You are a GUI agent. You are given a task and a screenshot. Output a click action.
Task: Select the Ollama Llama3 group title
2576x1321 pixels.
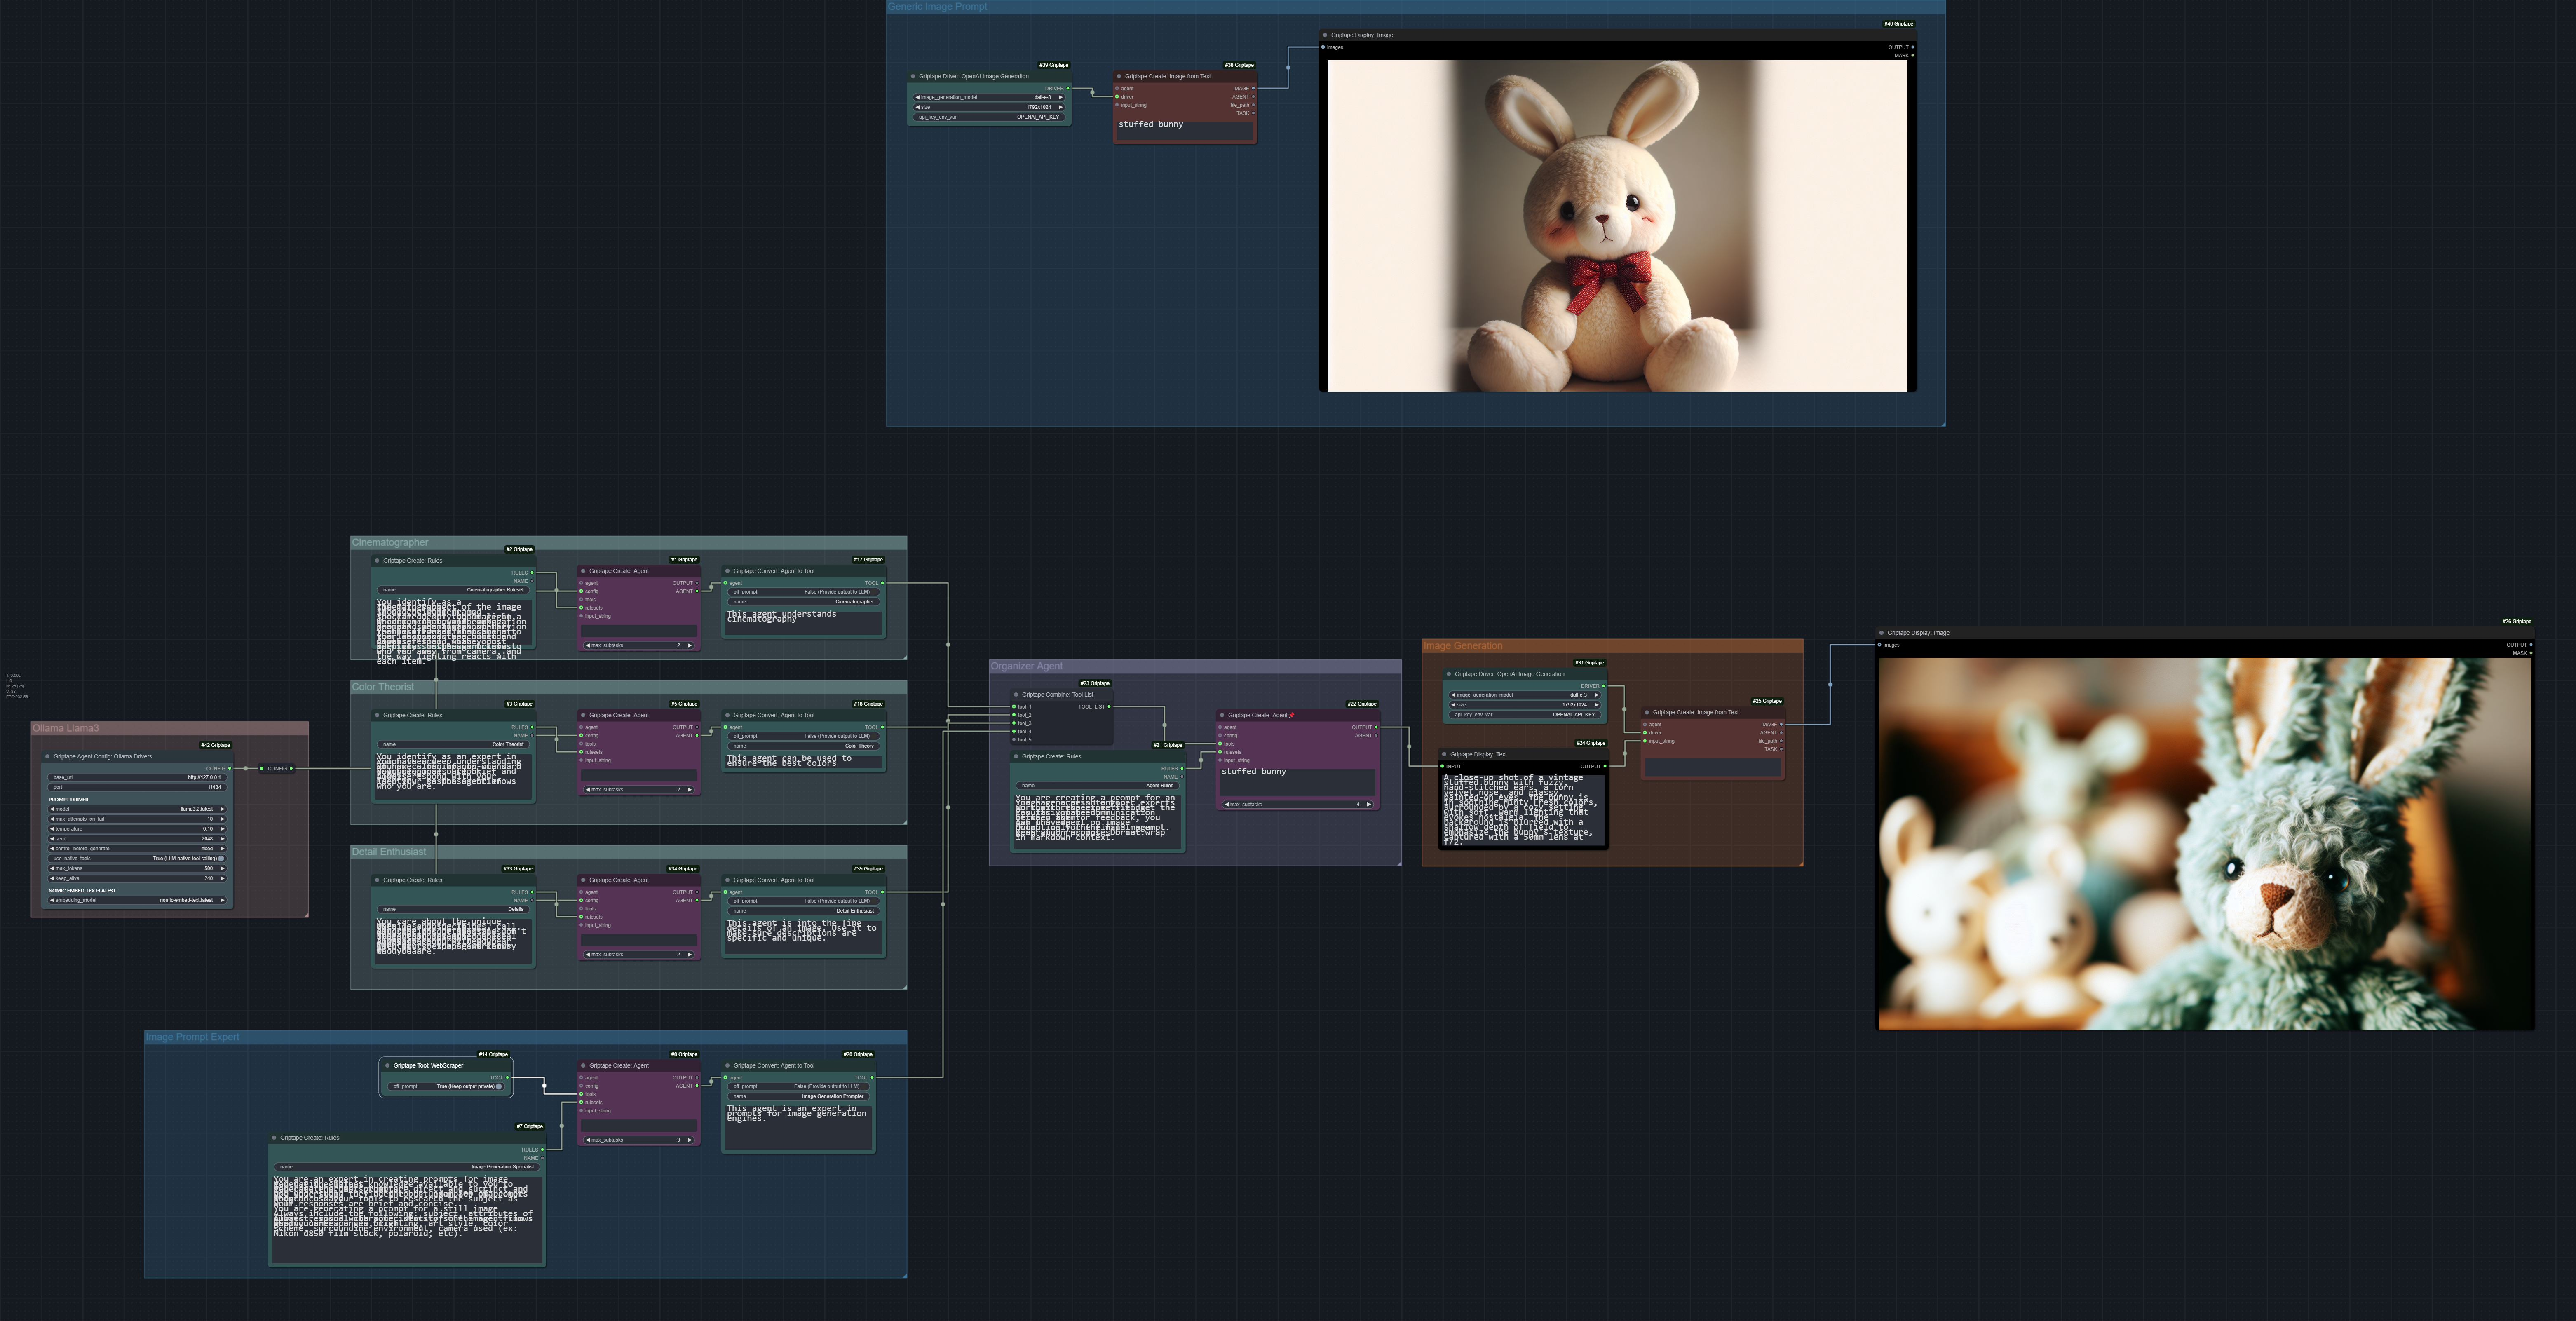[x=65, y=728]
